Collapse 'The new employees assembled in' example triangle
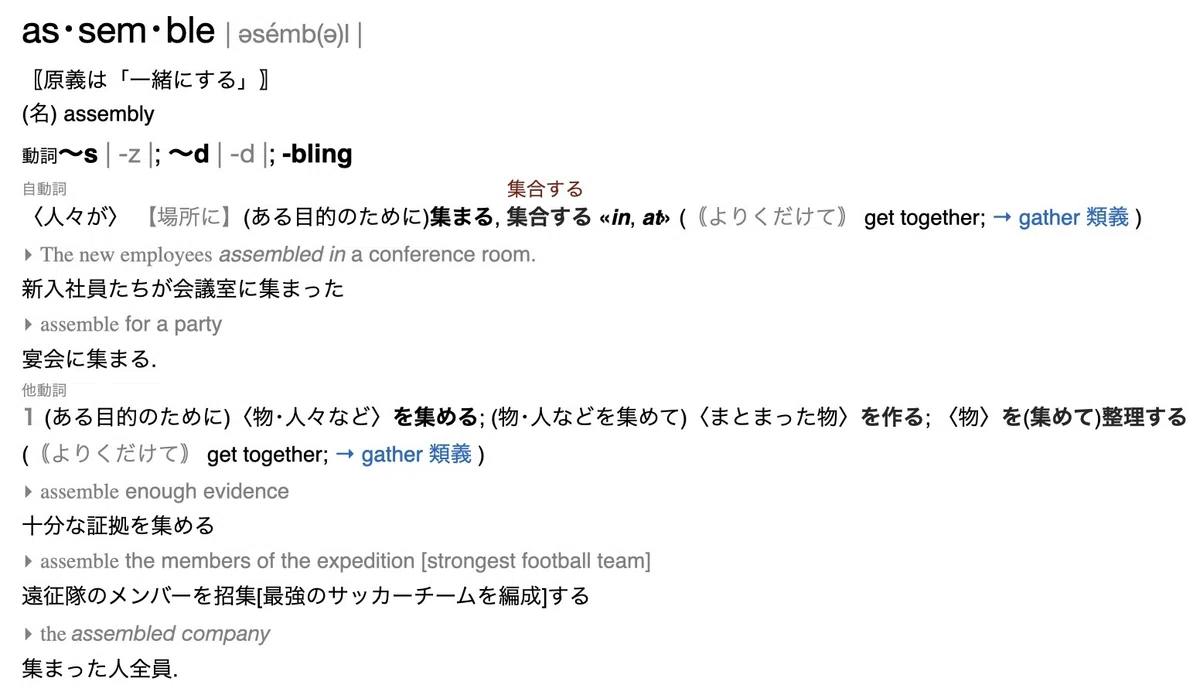Viewport: 1200px width, 698px height. coord(28,255)
